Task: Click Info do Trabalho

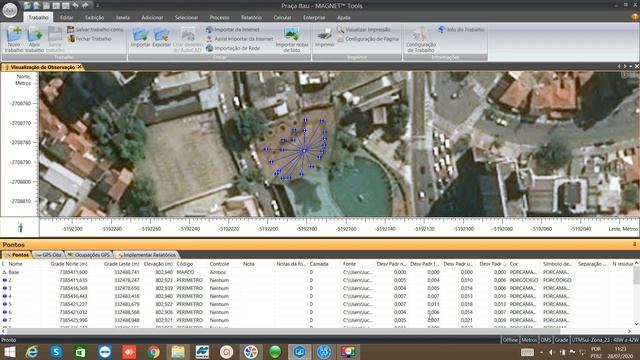Action: [x=461, y=30]
